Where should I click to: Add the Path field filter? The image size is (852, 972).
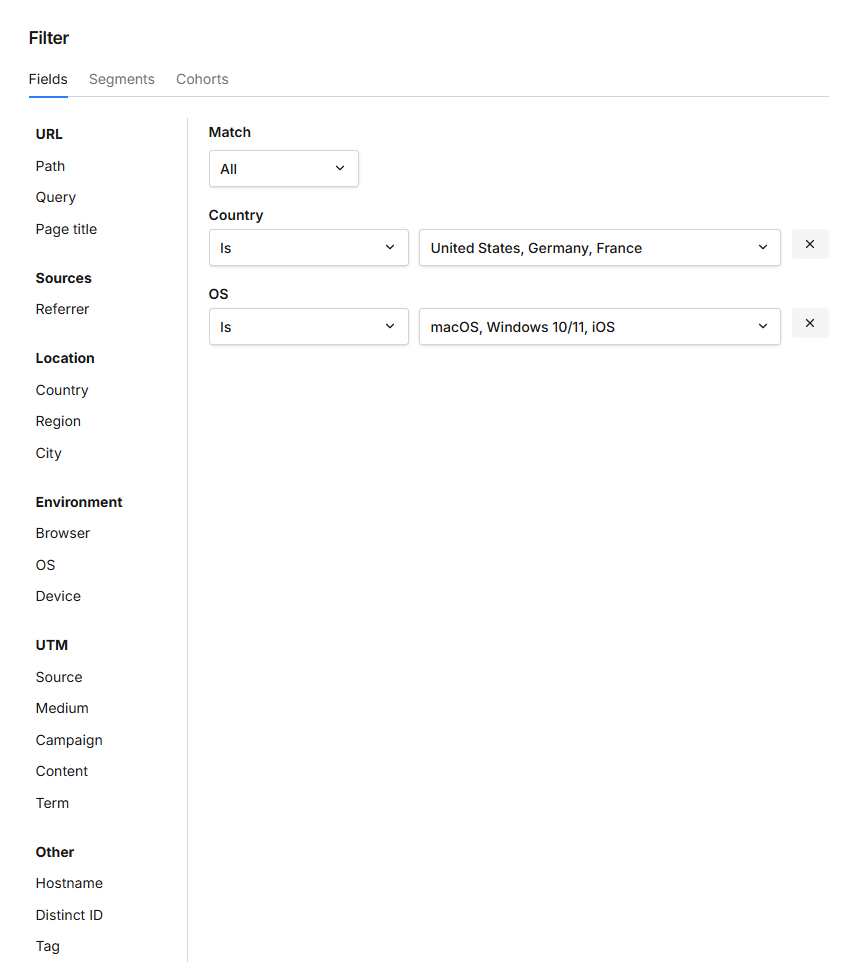click(50, 166)
